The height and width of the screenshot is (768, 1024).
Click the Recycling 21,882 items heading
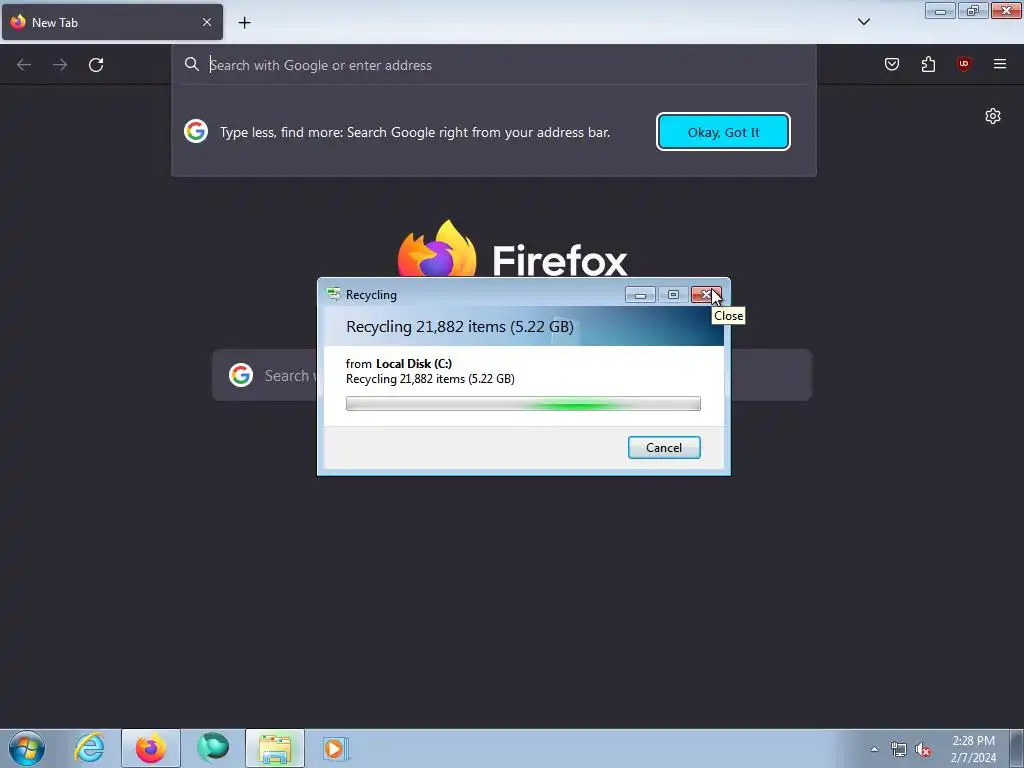460,327
